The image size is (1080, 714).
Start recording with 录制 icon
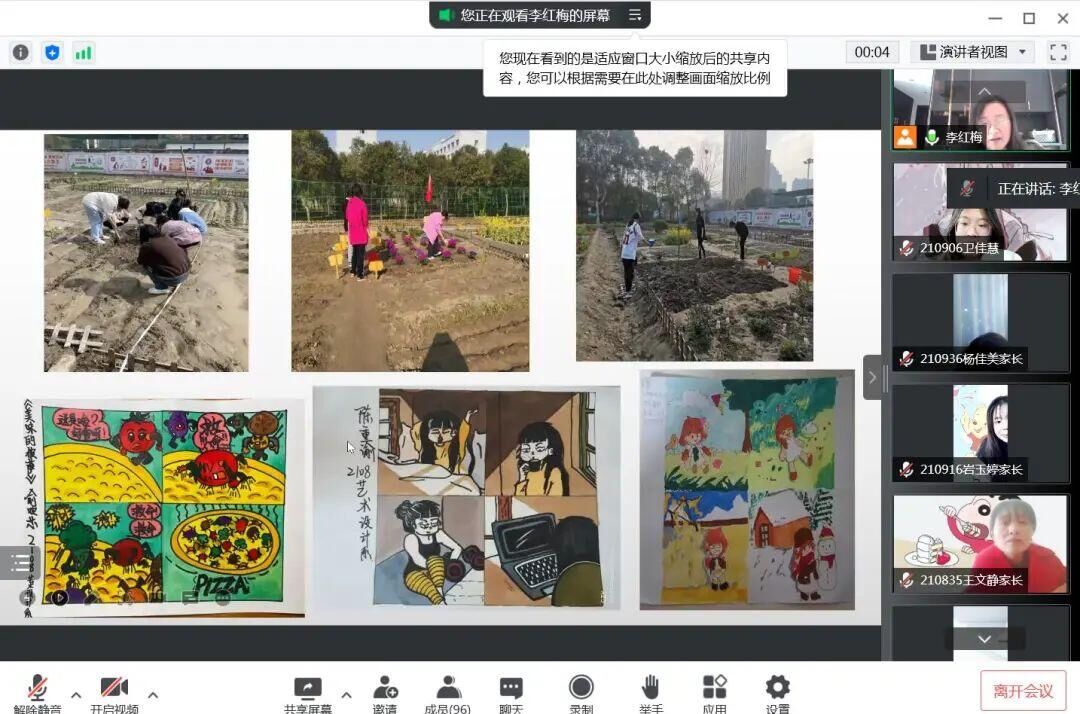coord(581,691)
